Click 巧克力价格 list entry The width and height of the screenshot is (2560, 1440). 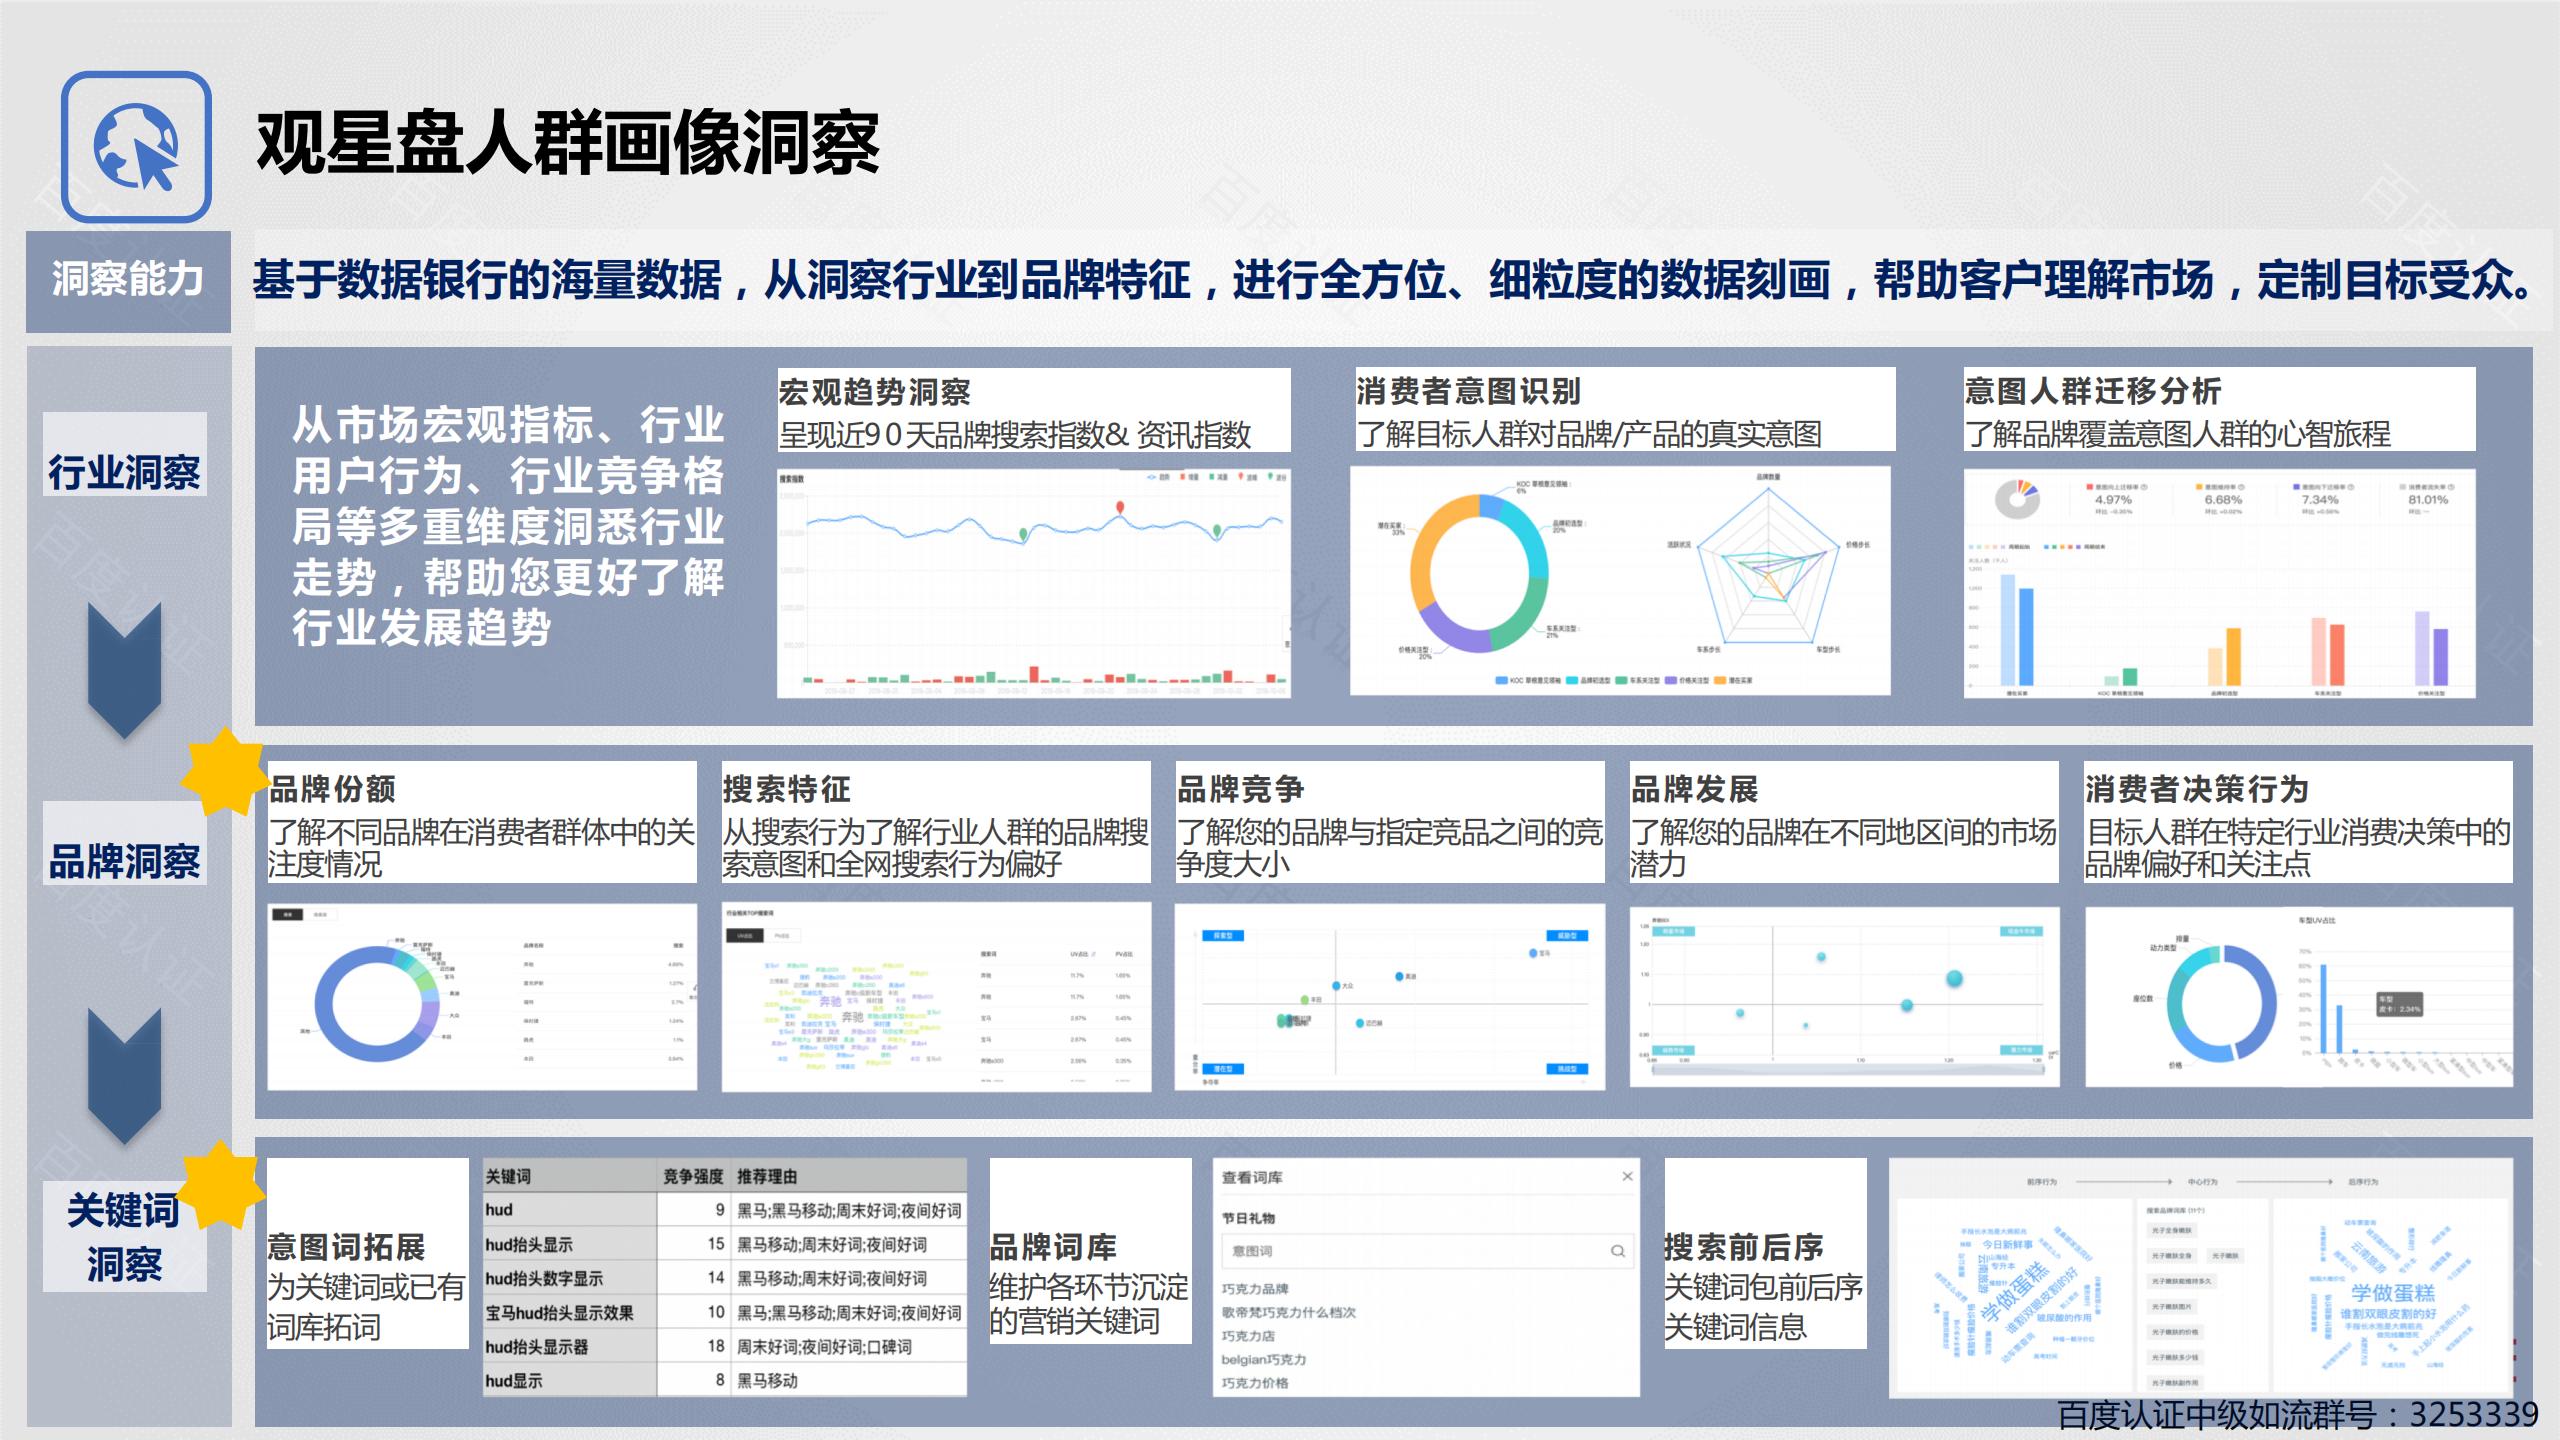click(1255, 1383)
